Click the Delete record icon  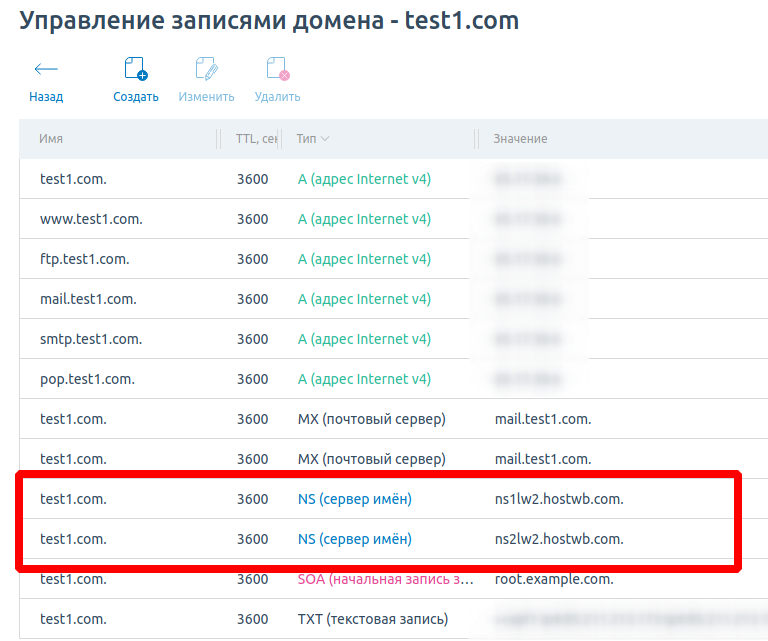tap(277, 69)
